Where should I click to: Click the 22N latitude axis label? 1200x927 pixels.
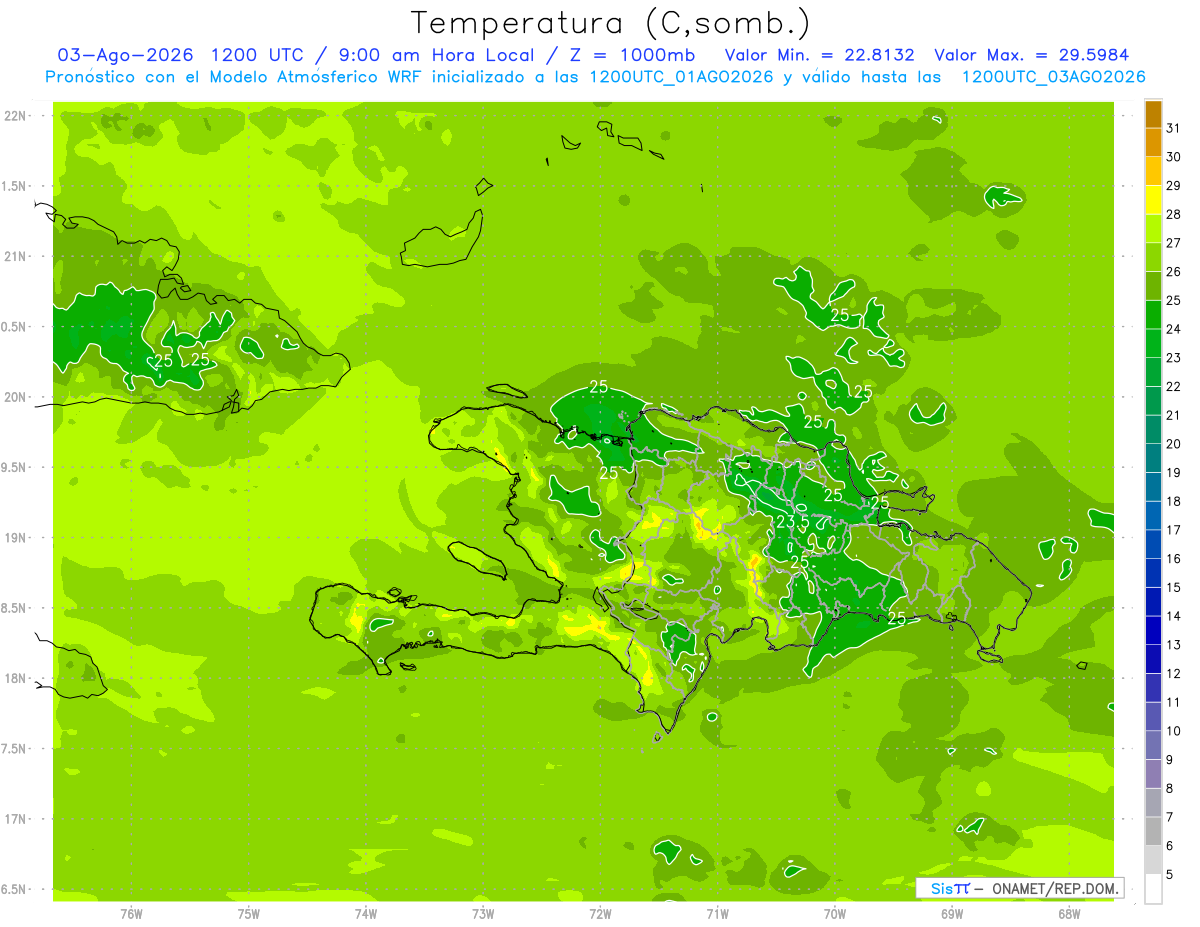coord(16,116)
